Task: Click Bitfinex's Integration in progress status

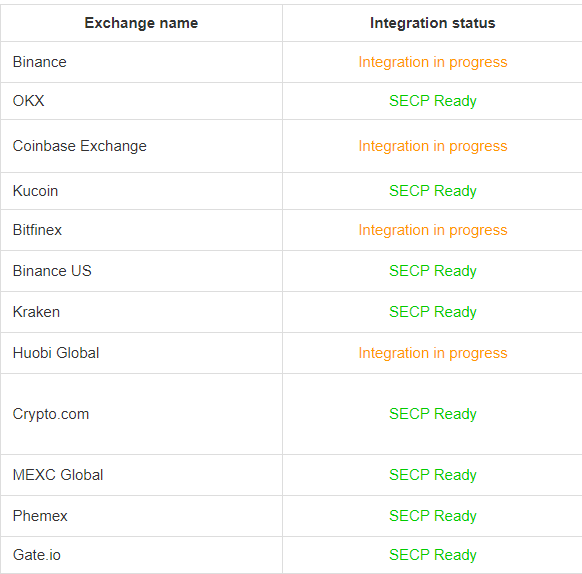Action: point(433,230)
